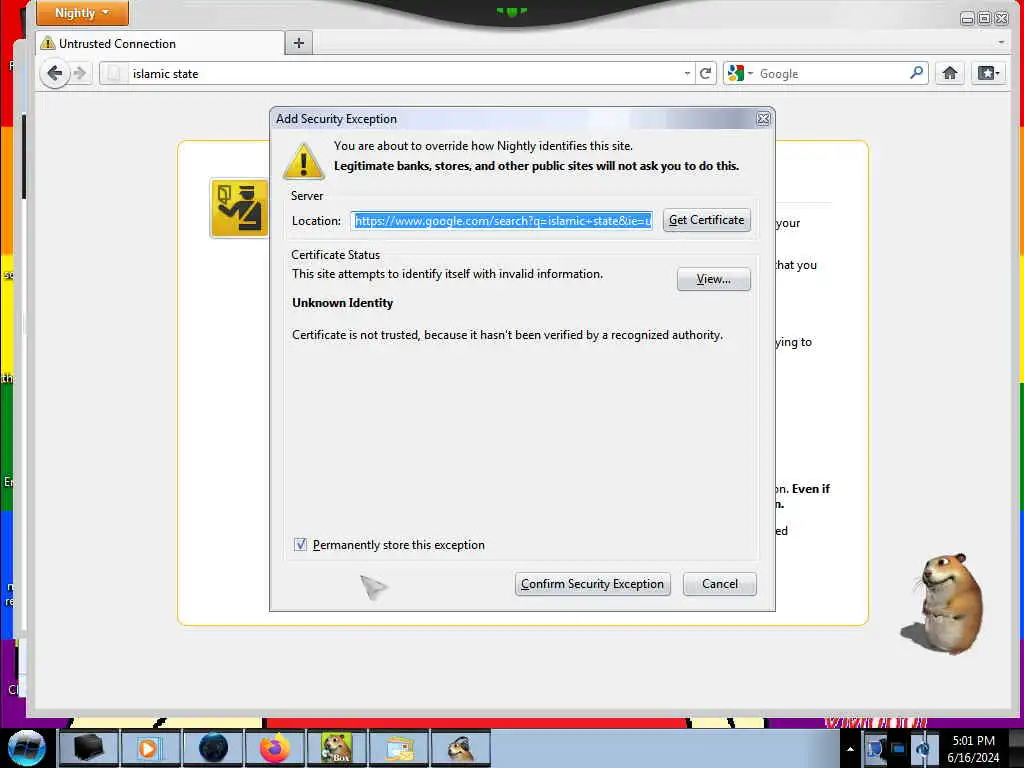Viewport: 1024px width, 768px height.
Task: Toggle Permanently store this exception checkbox
Action: (x=300, y=544)
